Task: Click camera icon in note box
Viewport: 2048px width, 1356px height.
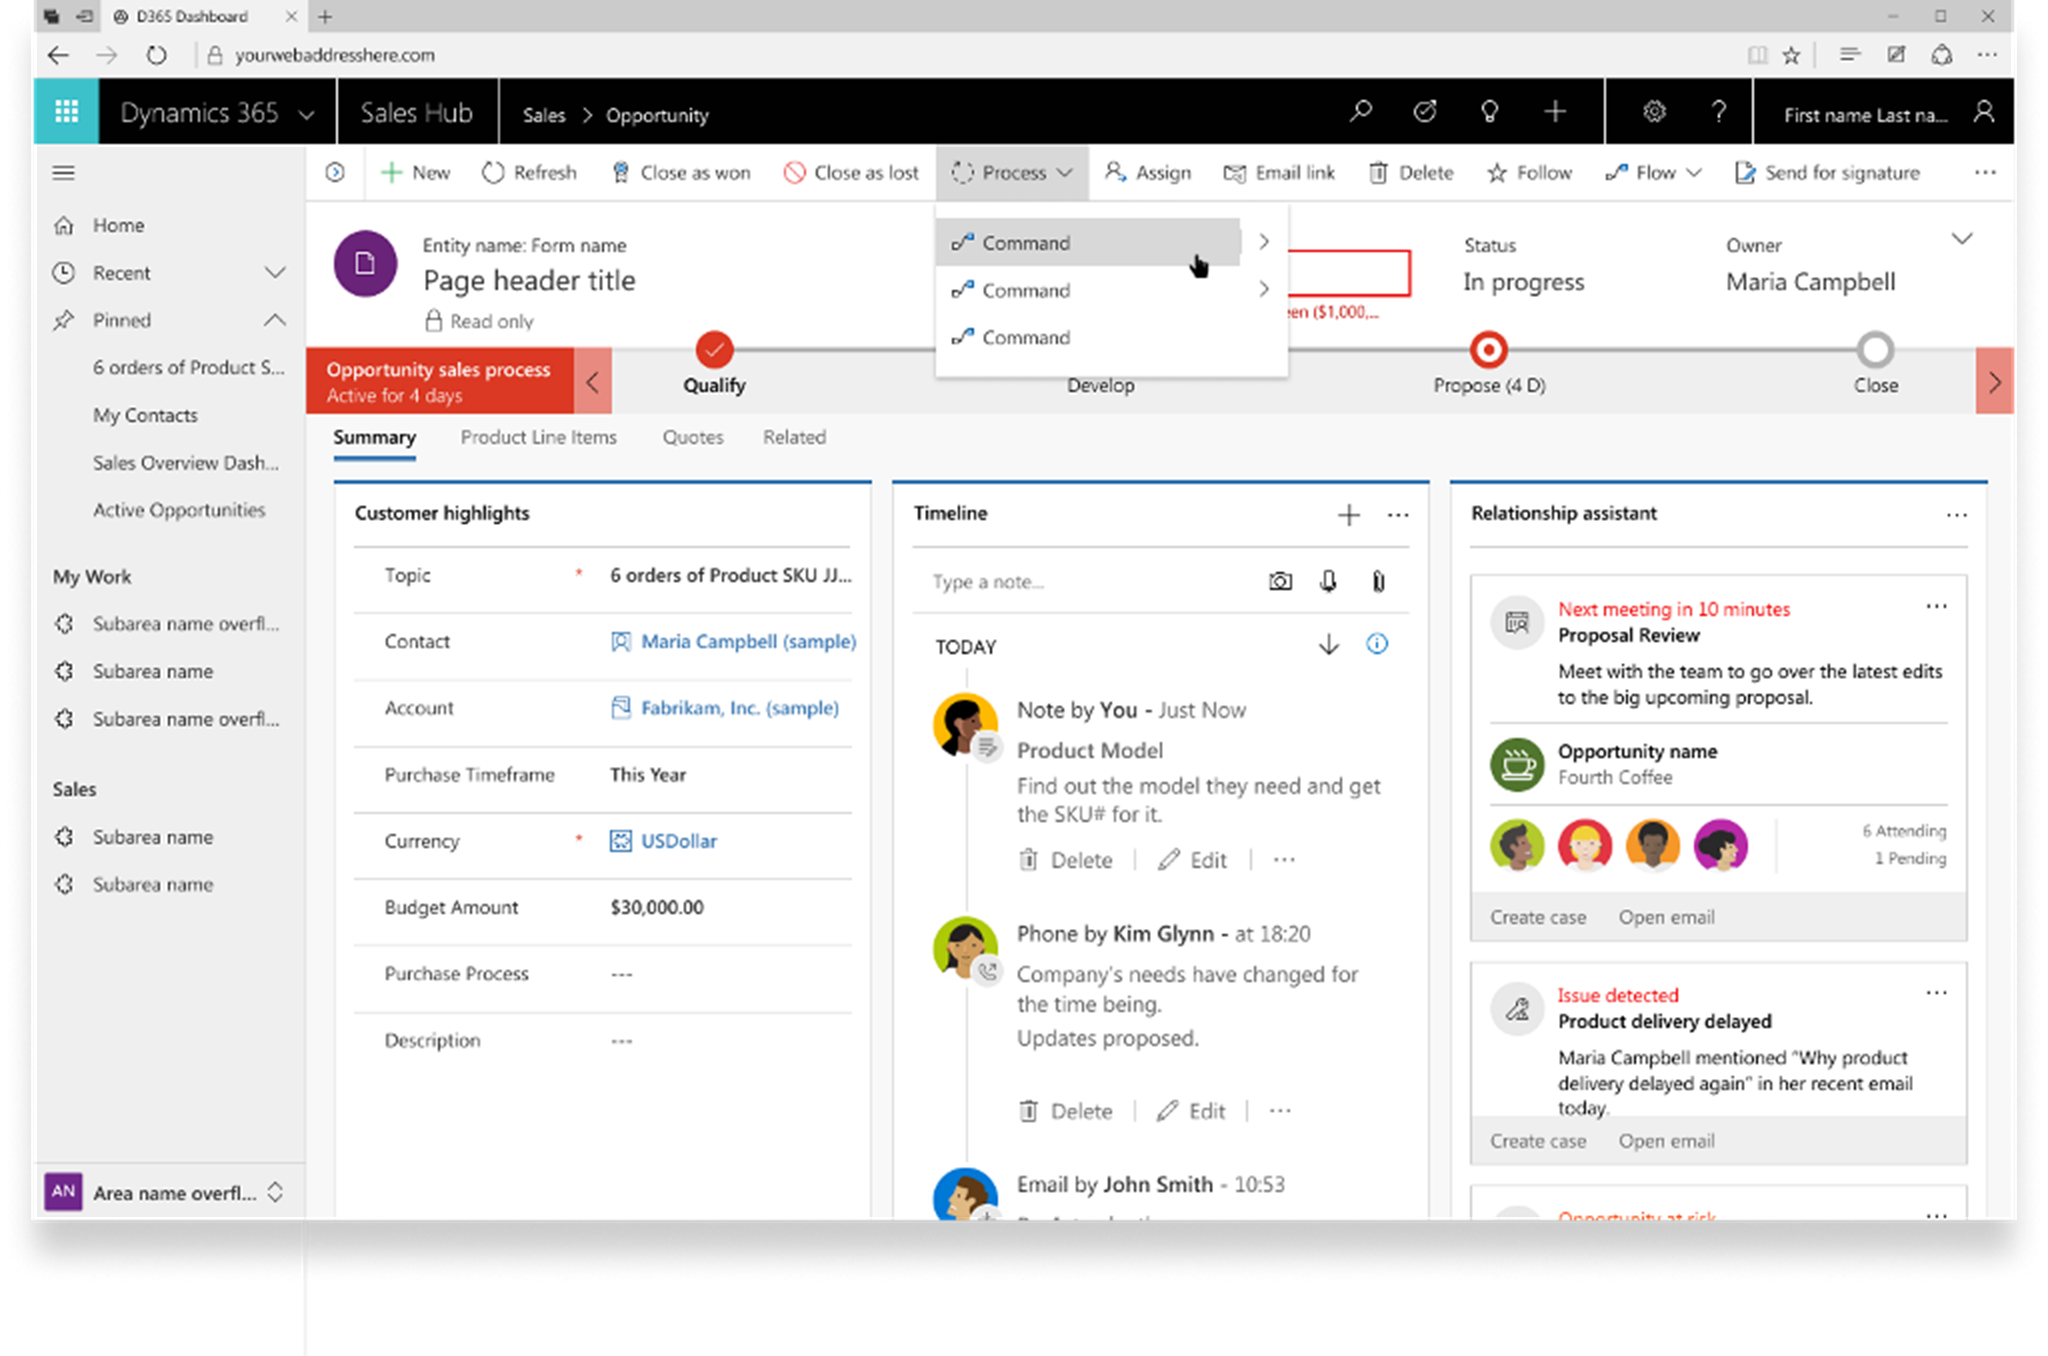Action: click(1280, 581)
